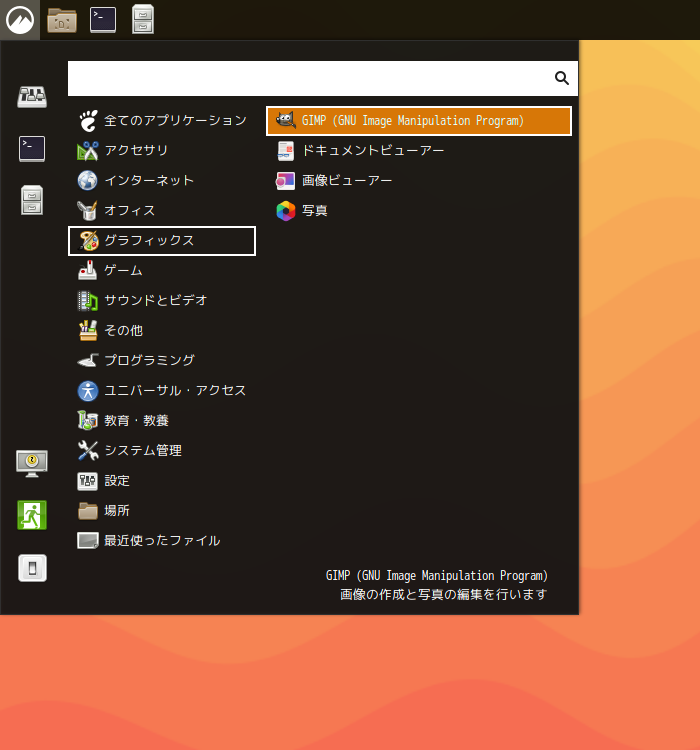Click the image viewer icon beside 画像ビューアー
Image resolution: width=700 pixels, height=750 pixels.
pyautogui.click(x=286, y=181)
